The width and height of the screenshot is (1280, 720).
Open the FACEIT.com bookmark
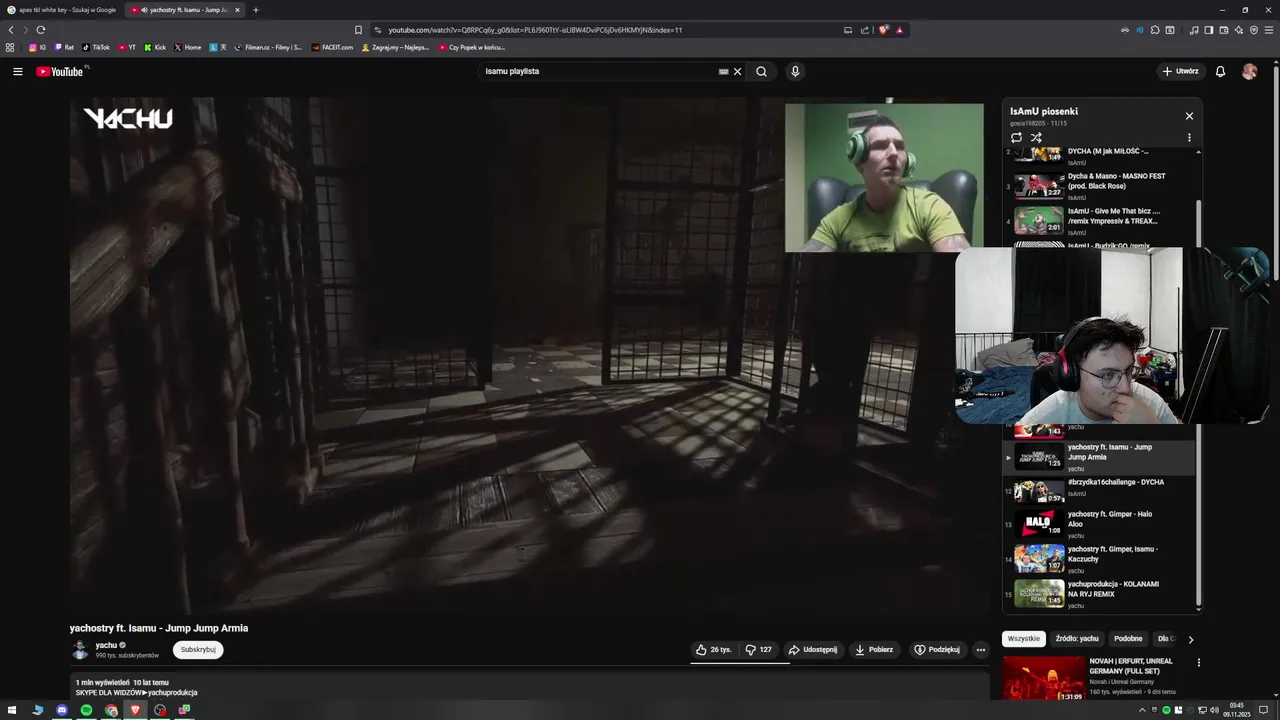tap(333, 47)
